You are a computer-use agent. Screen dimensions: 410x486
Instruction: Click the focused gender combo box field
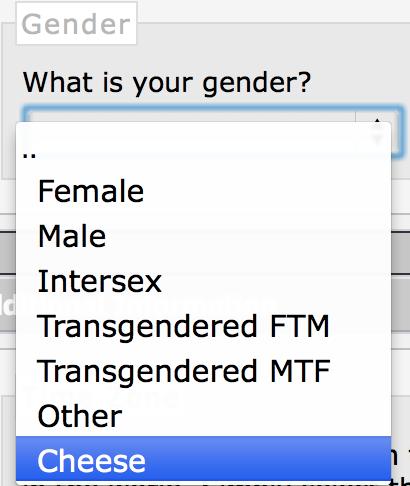coord(213,131)
